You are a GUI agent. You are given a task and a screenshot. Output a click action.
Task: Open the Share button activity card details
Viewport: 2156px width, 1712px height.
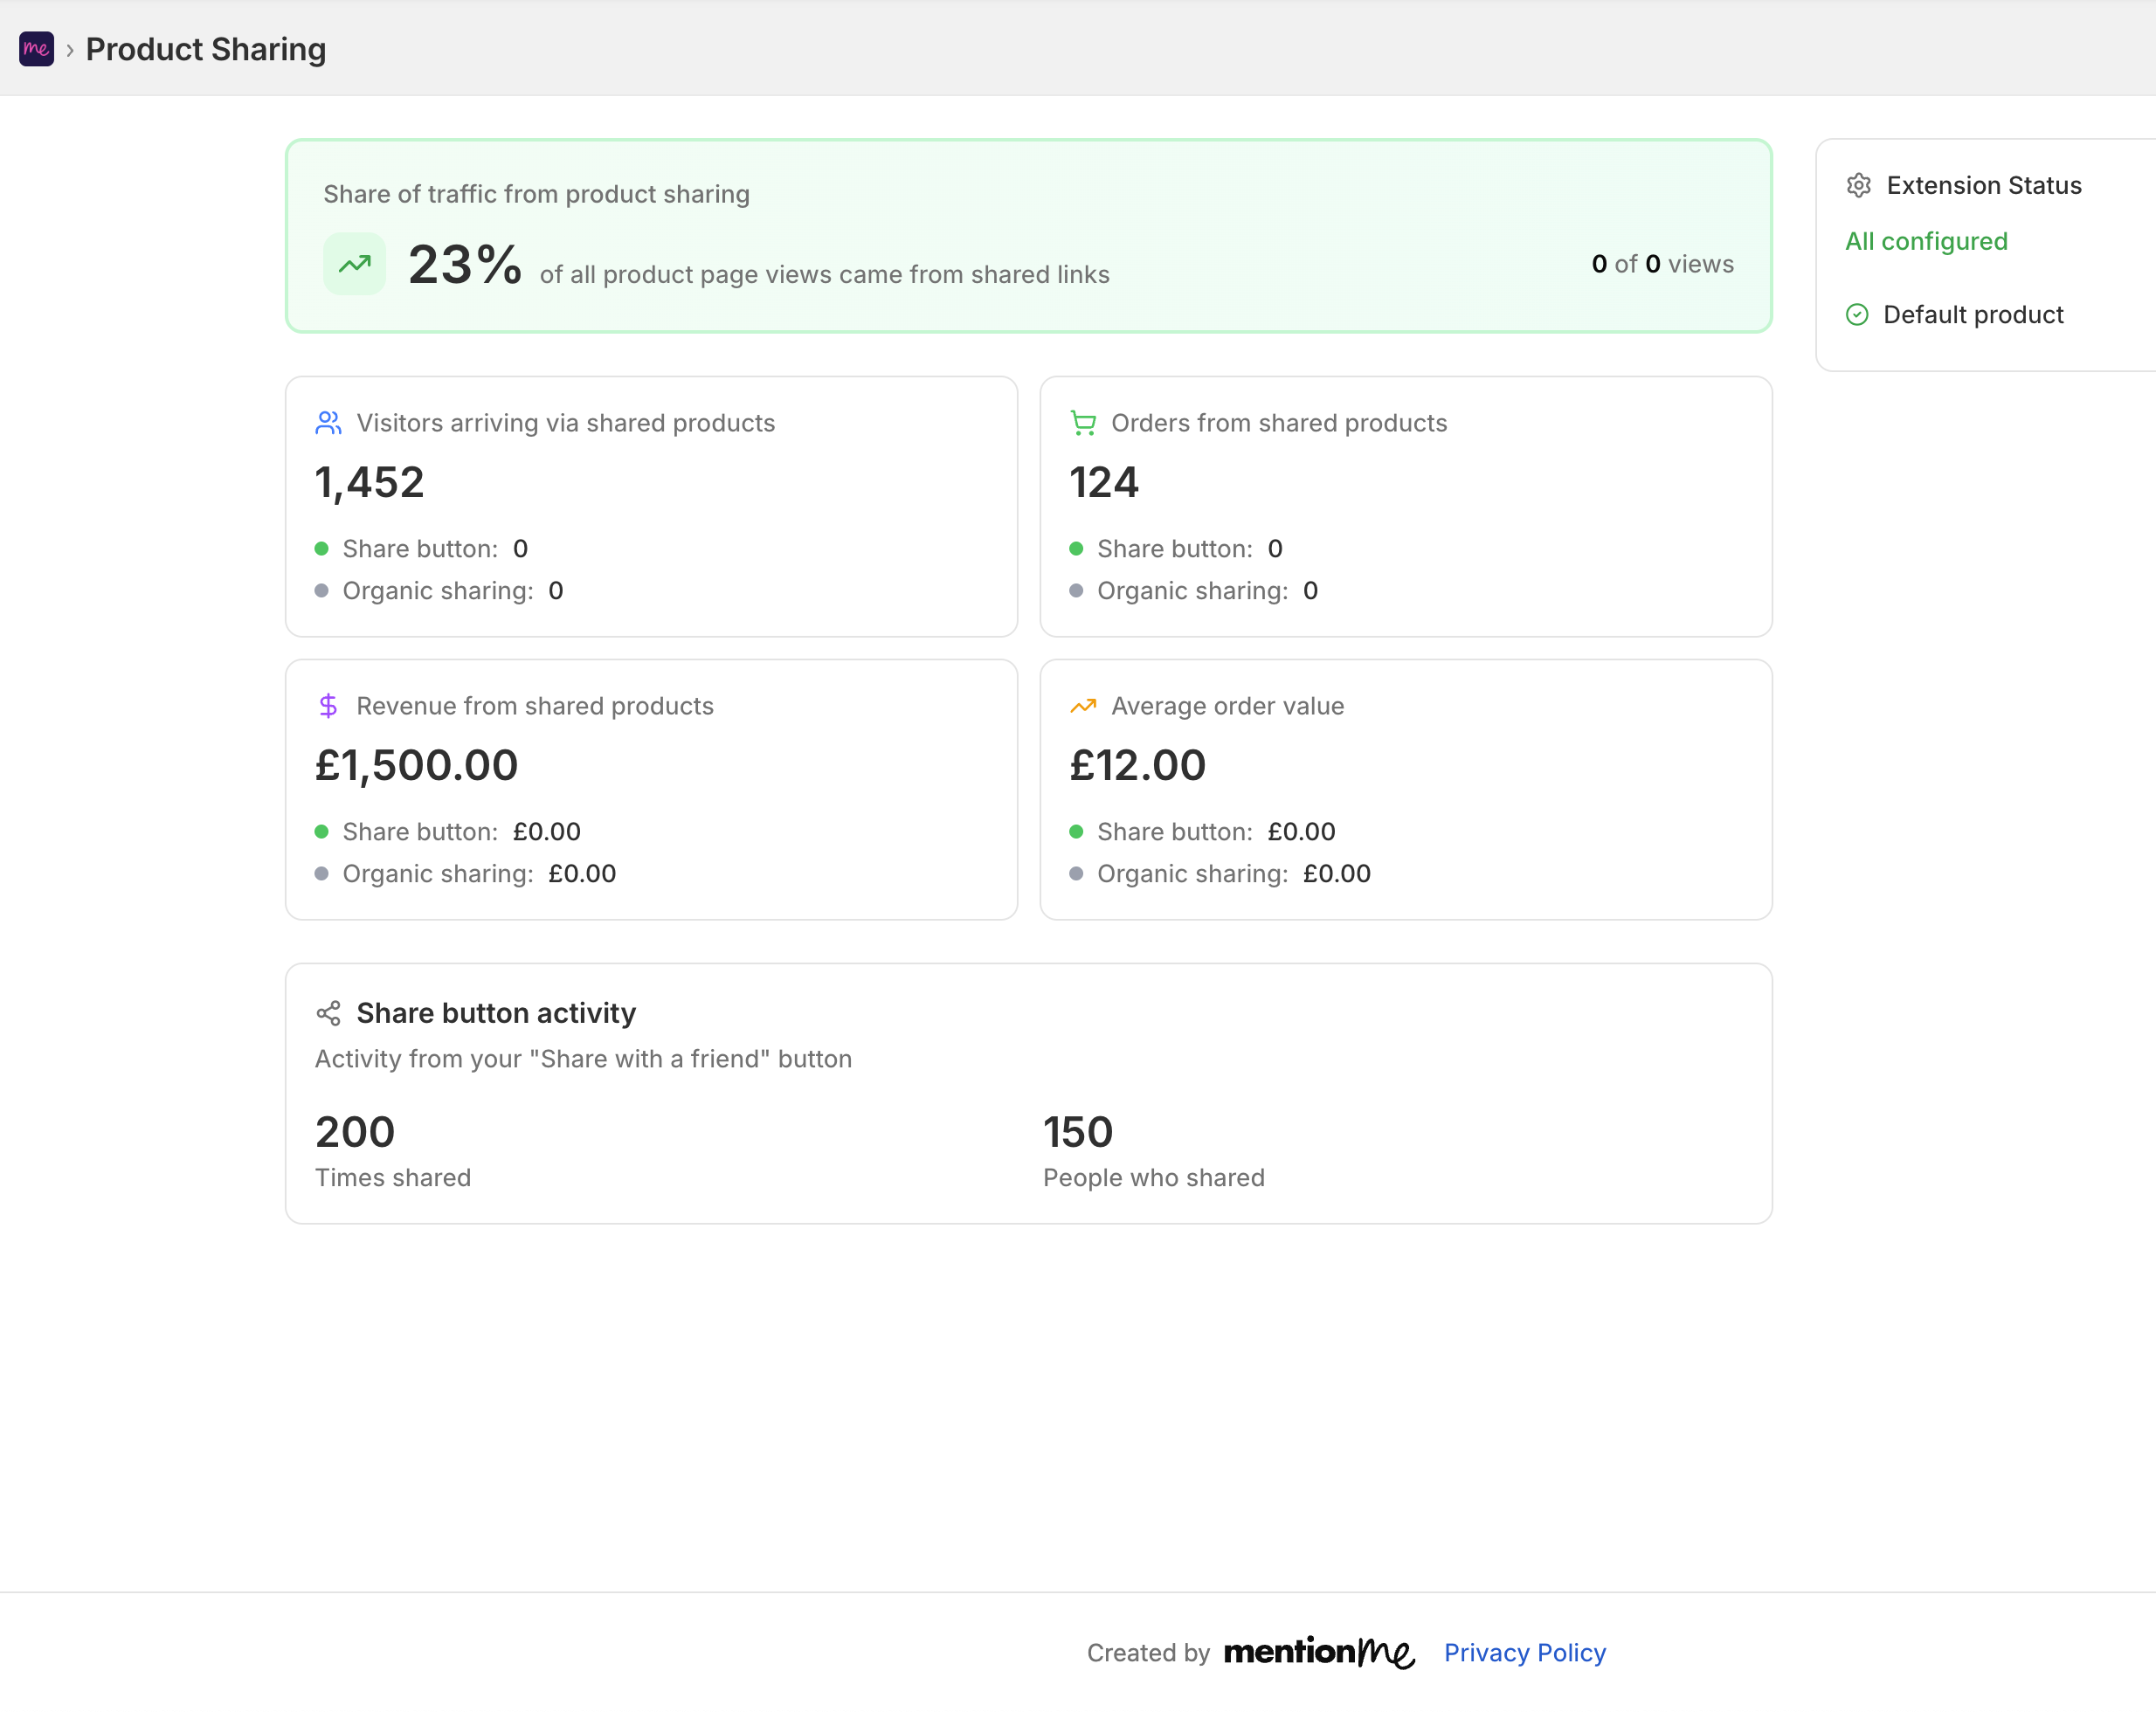click(x=496, y=1012)
